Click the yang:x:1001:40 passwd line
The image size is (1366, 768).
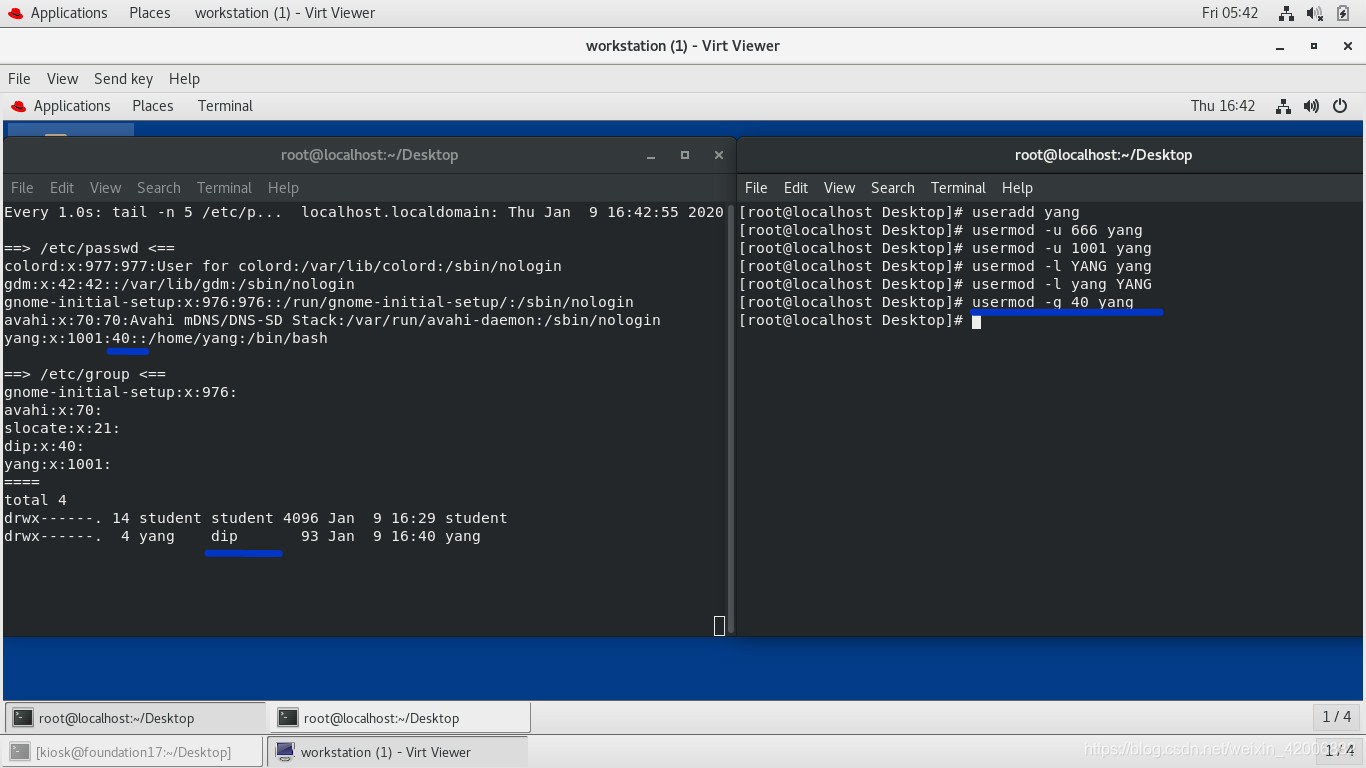click(166, 338)
